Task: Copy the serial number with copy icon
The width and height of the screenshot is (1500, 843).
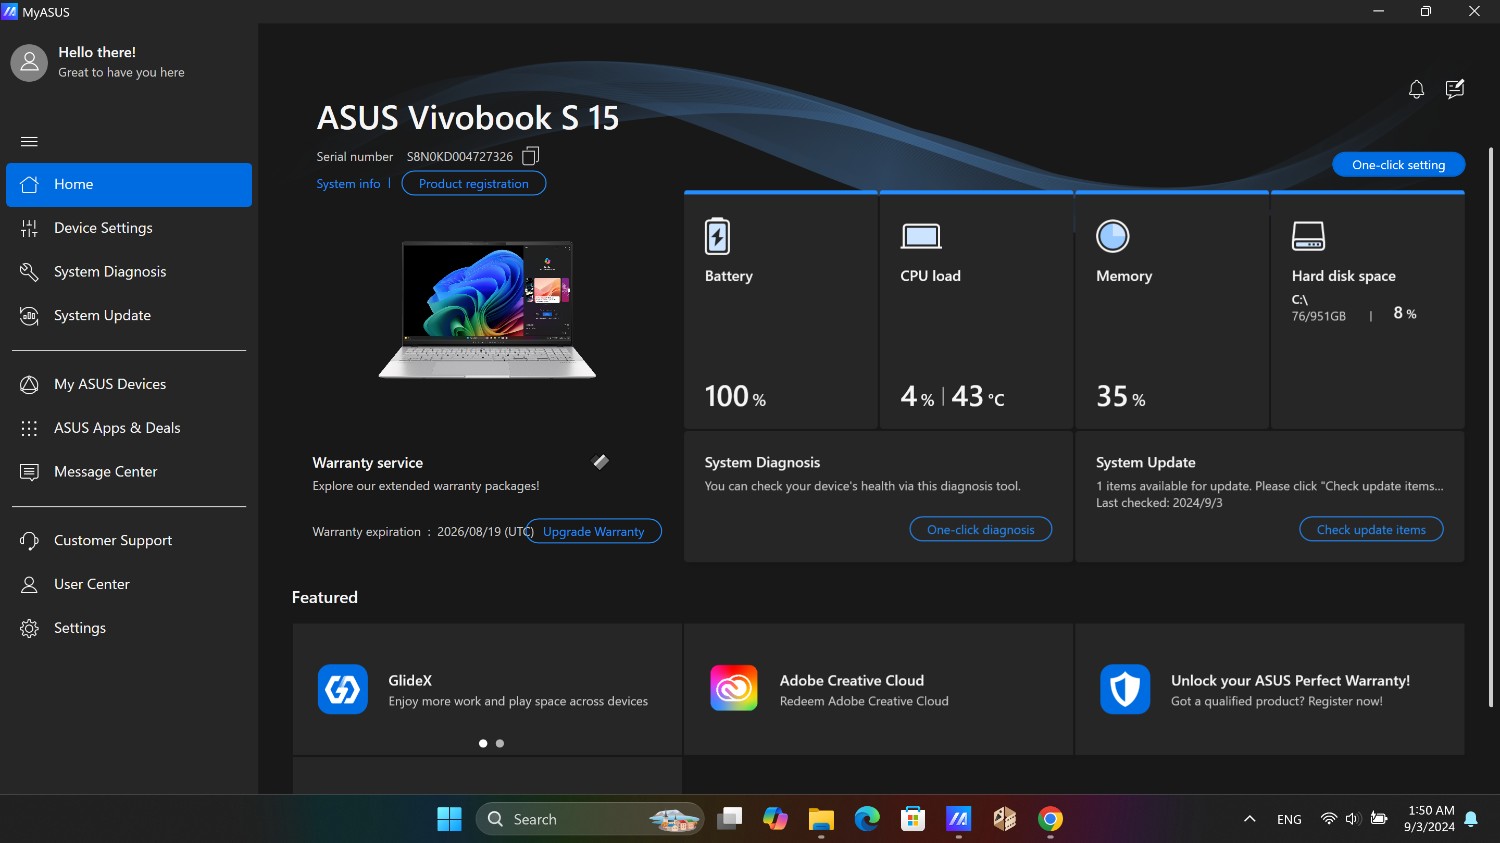Action: tap(531, 156)
